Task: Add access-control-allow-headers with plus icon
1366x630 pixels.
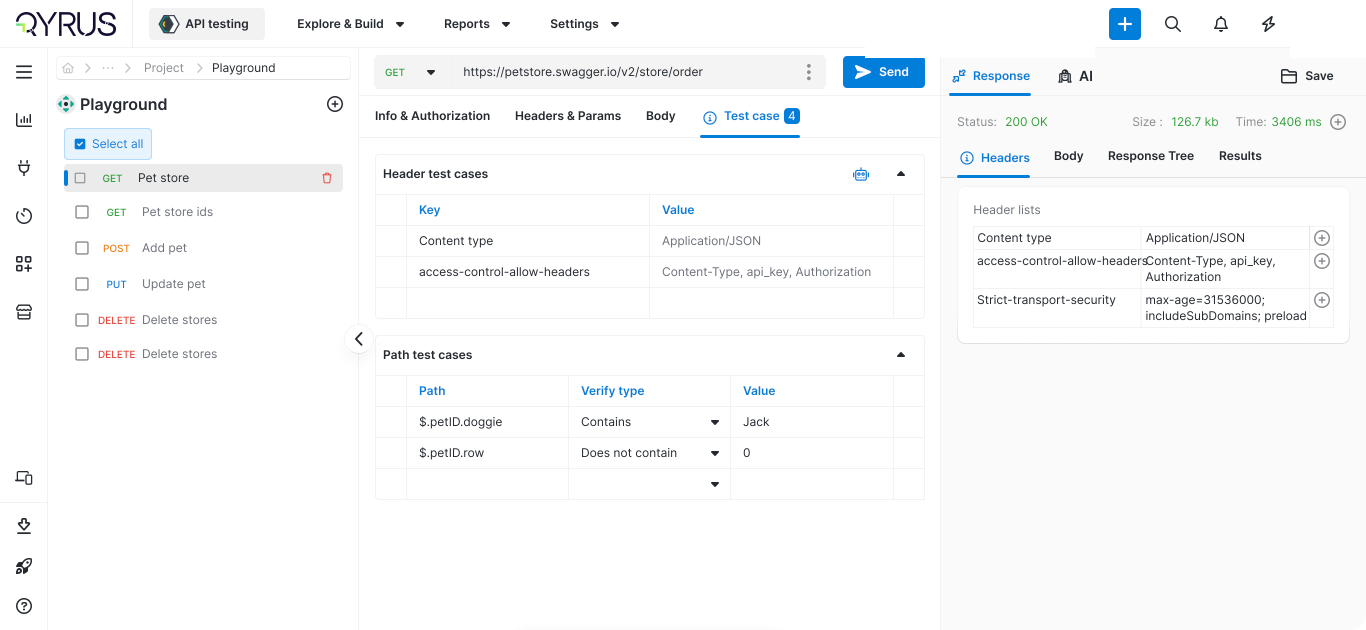Action: 1321,261
